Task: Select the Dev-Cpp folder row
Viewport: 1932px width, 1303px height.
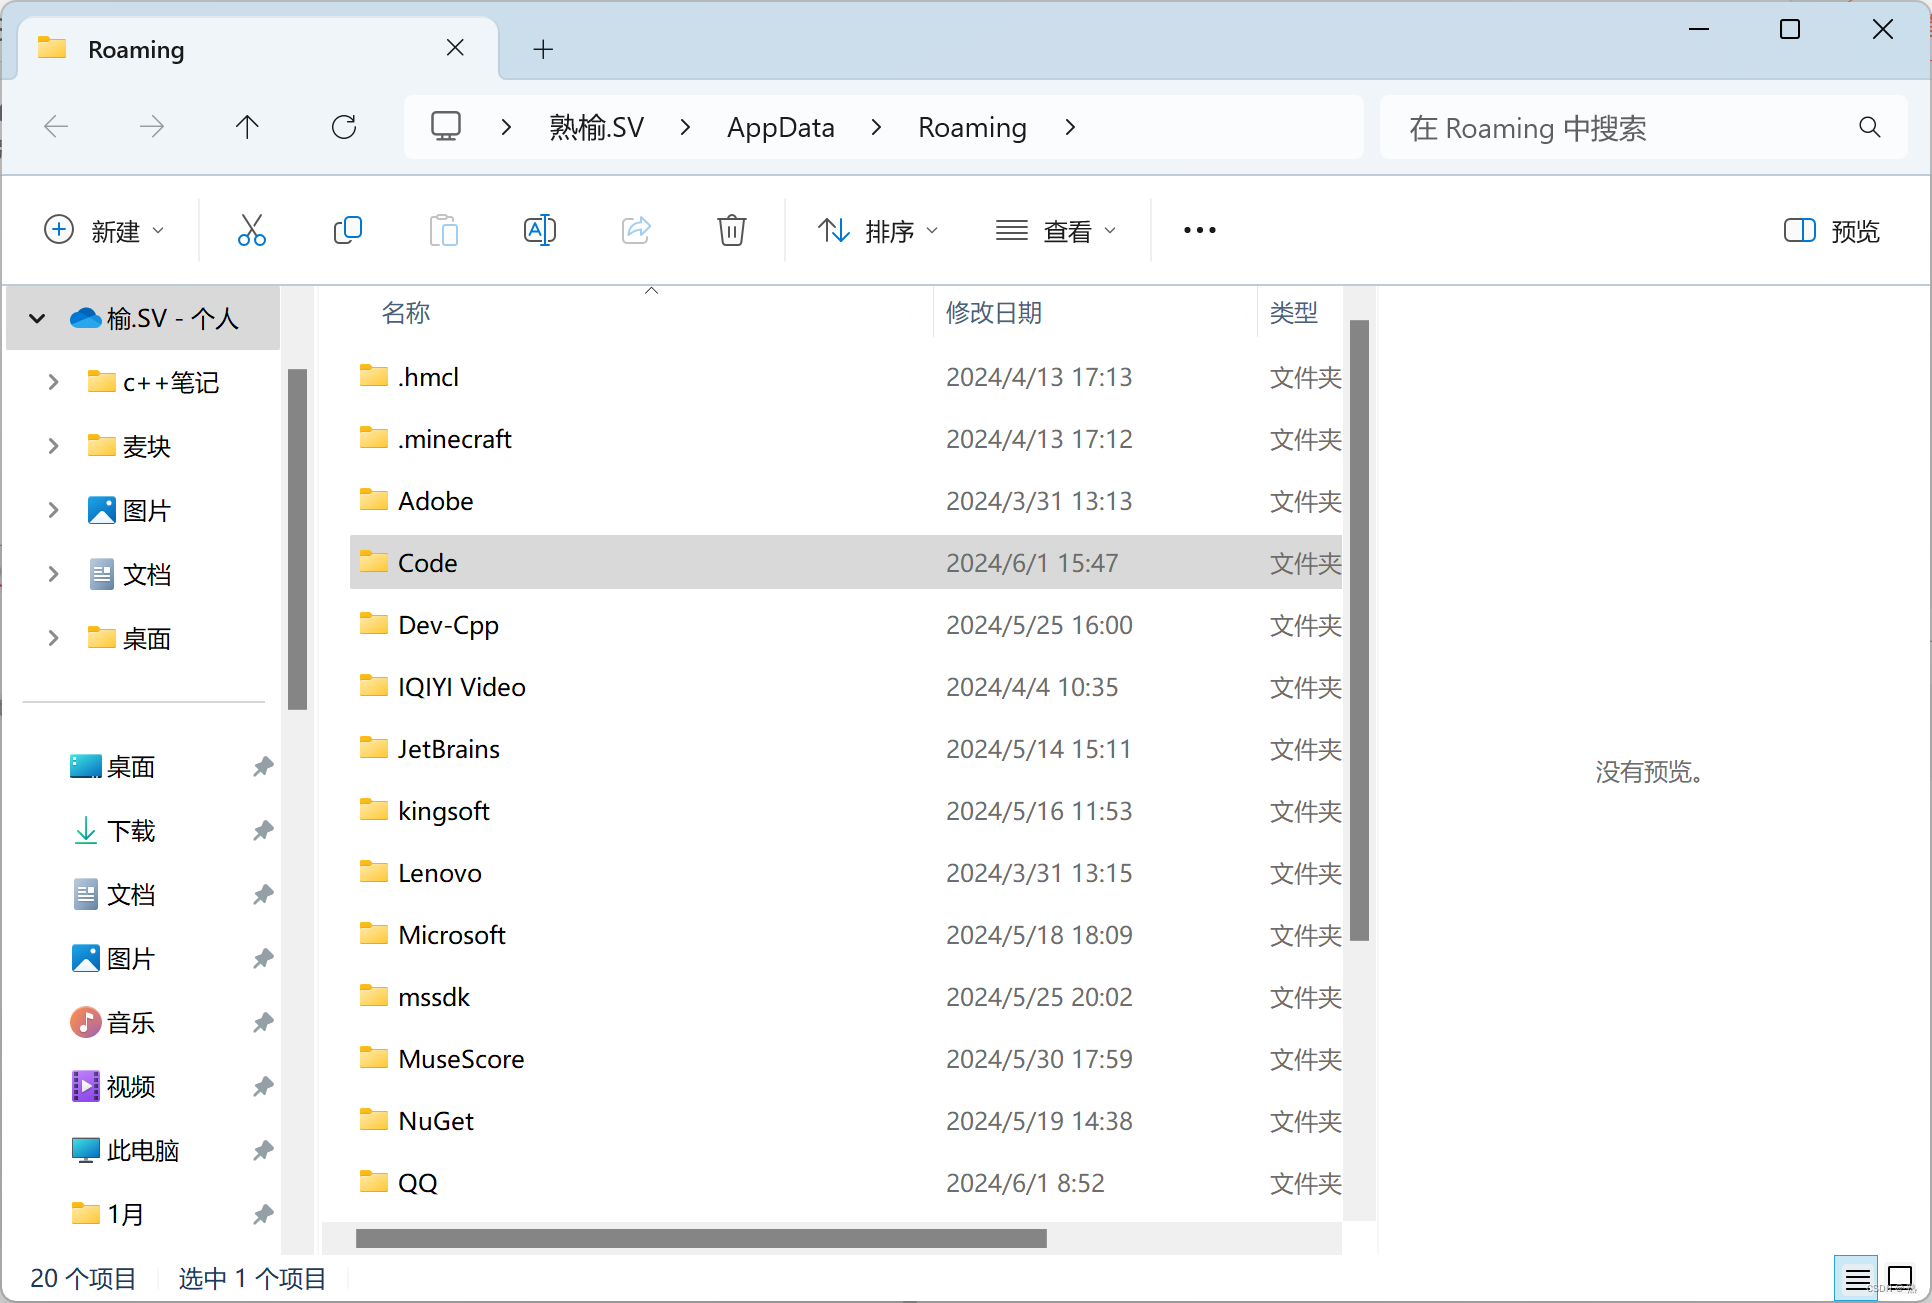Action: click(845, 625)
